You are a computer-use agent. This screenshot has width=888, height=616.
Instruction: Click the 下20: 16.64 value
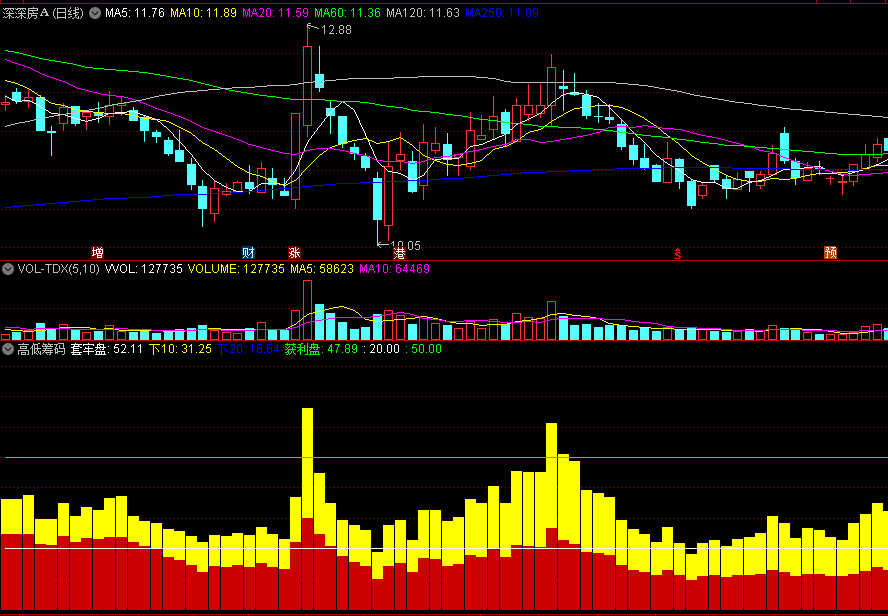(249, 349)
